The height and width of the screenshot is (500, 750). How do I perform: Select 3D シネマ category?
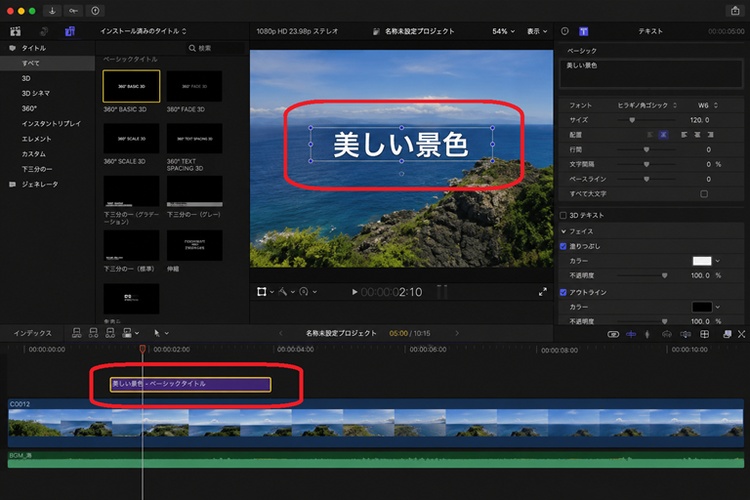click(x=35, y=93)
